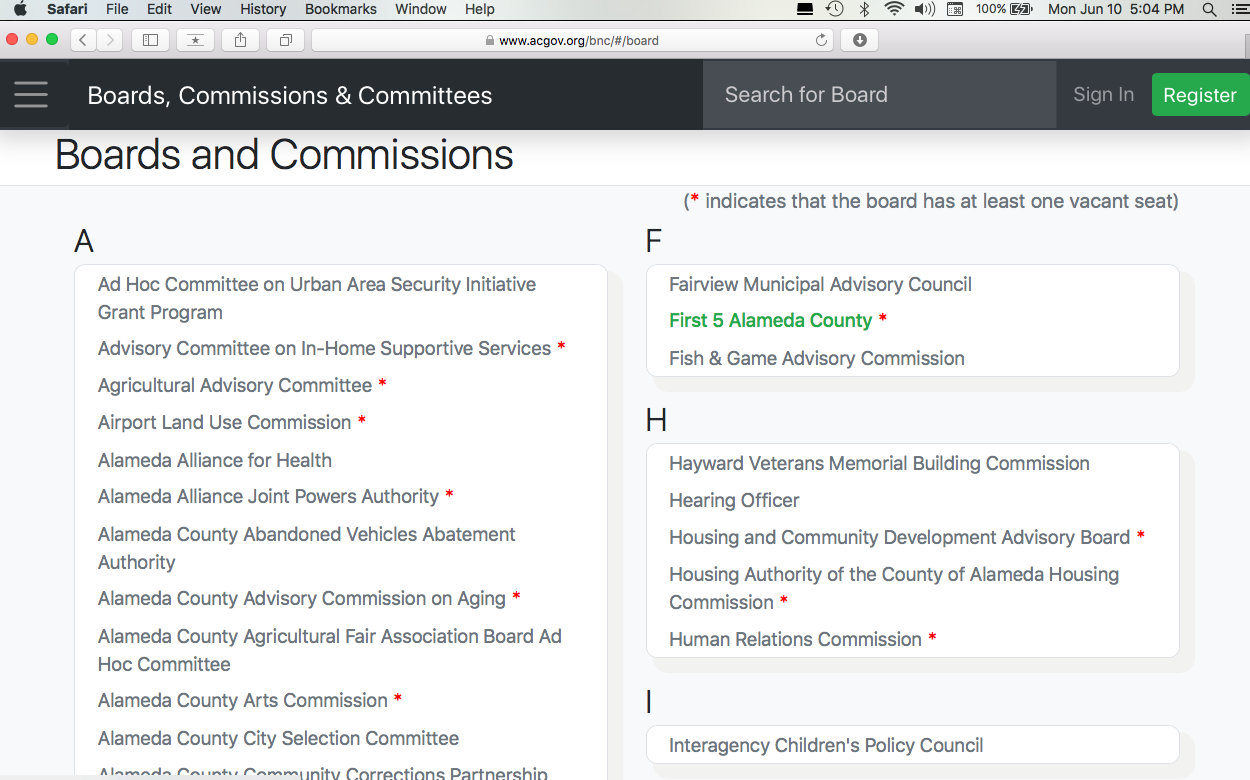The image size is (1250, 780).
Task: Click the Wi-Fi status icon
Action: (893, 9)
